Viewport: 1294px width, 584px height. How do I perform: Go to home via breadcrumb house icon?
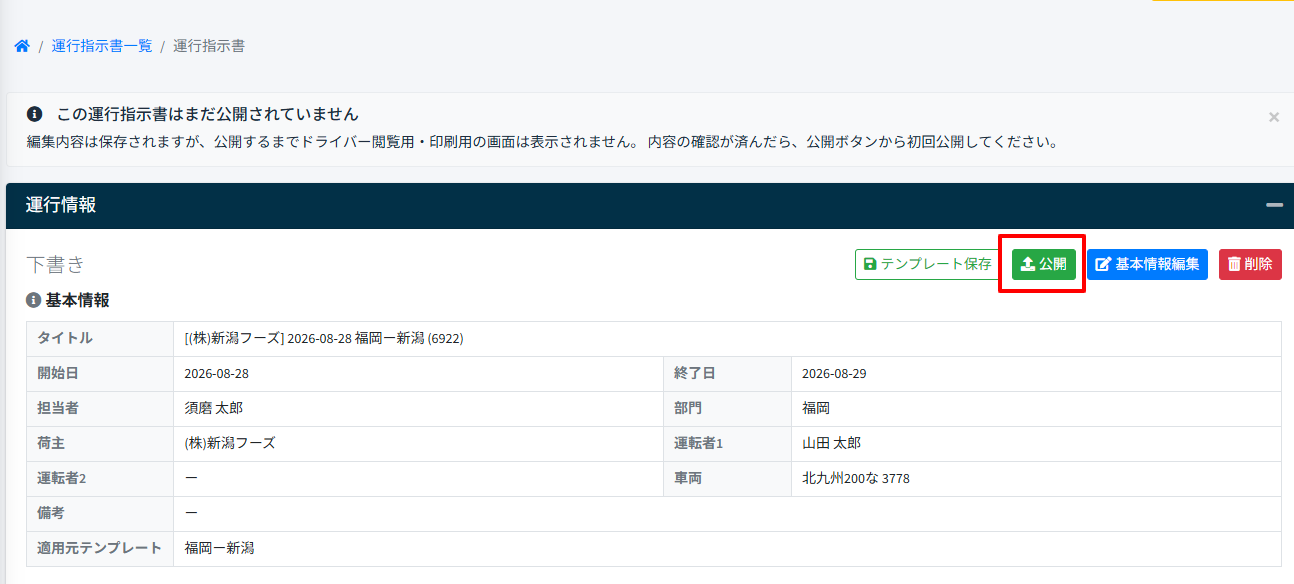pos(22,46)
